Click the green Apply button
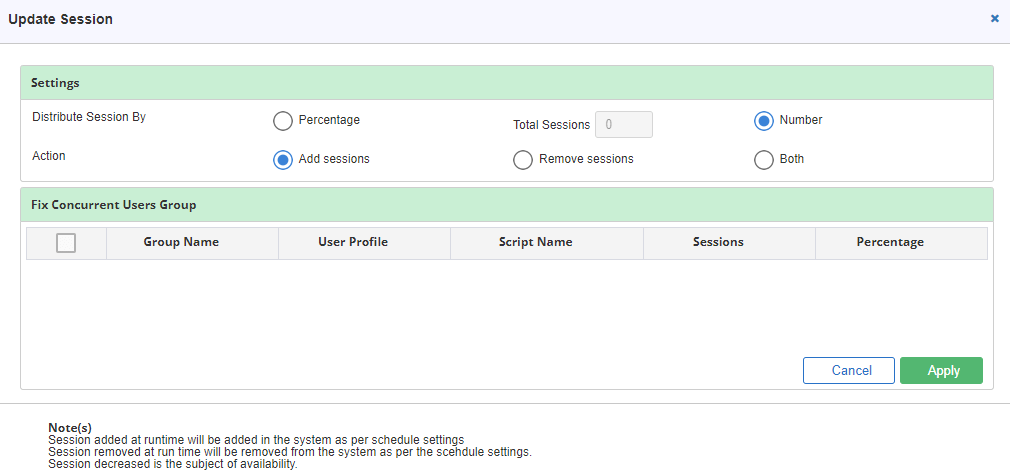The height and width of the screenshot is (472, 1010). tap(941, 370)
